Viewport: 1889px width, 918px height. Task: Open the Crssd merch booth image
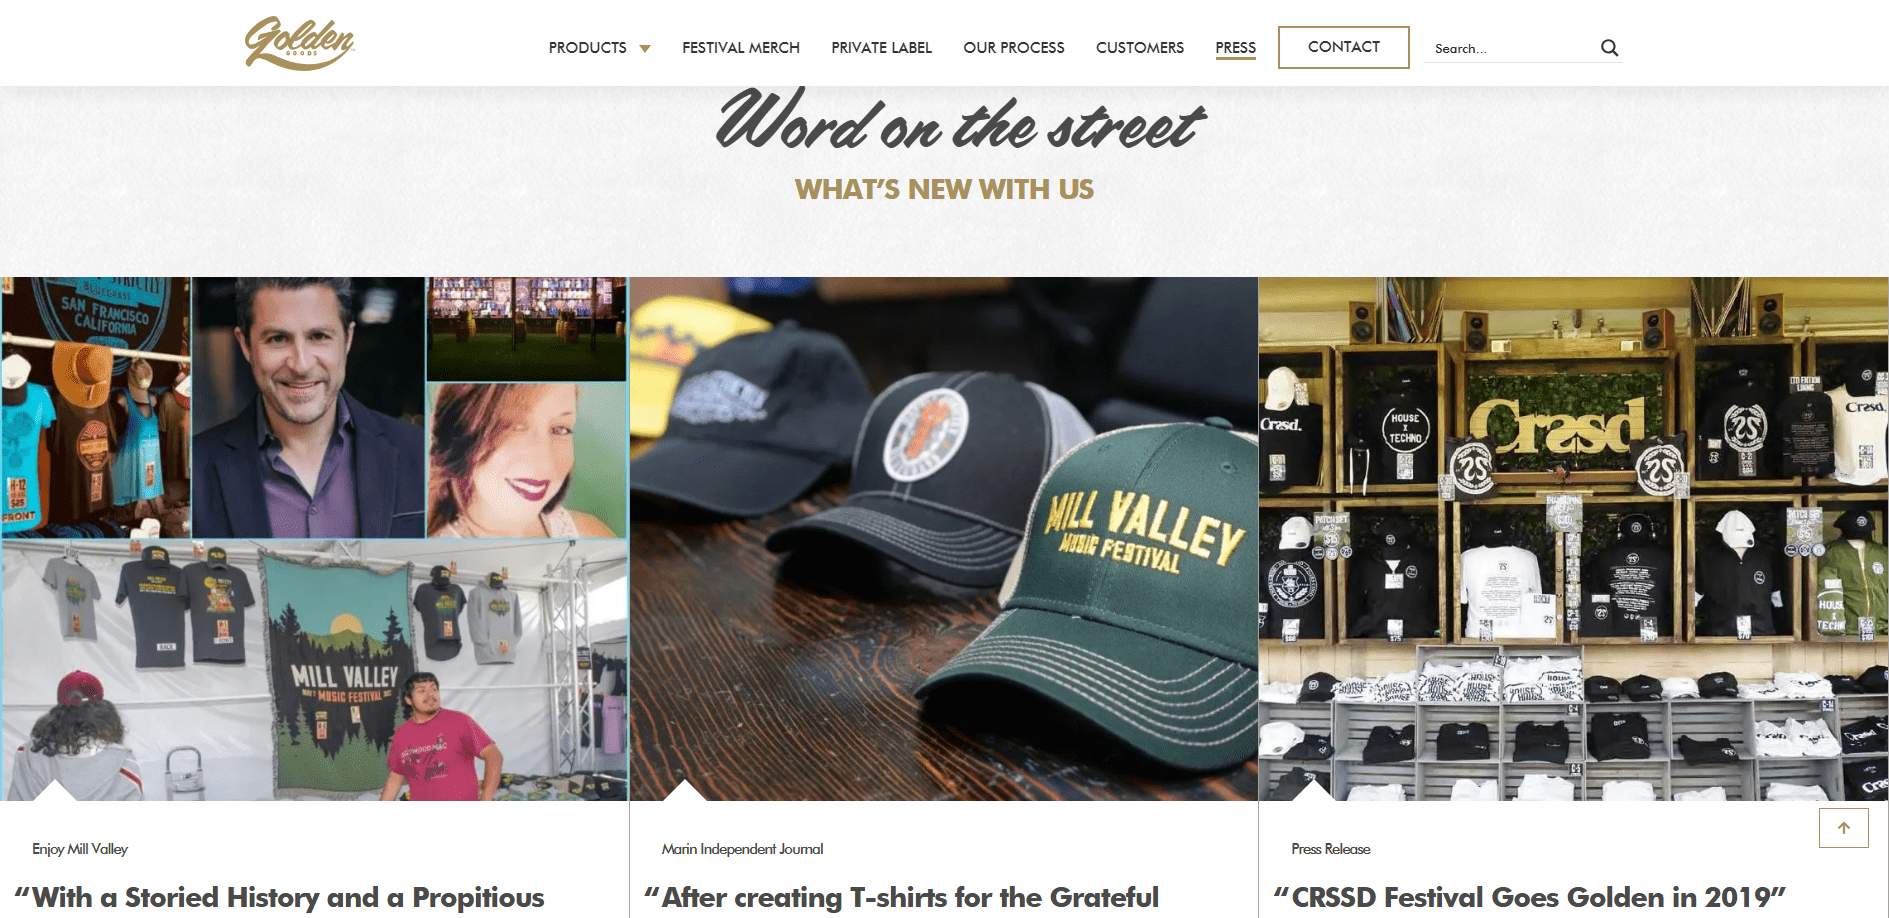[x=1573, y=539]
